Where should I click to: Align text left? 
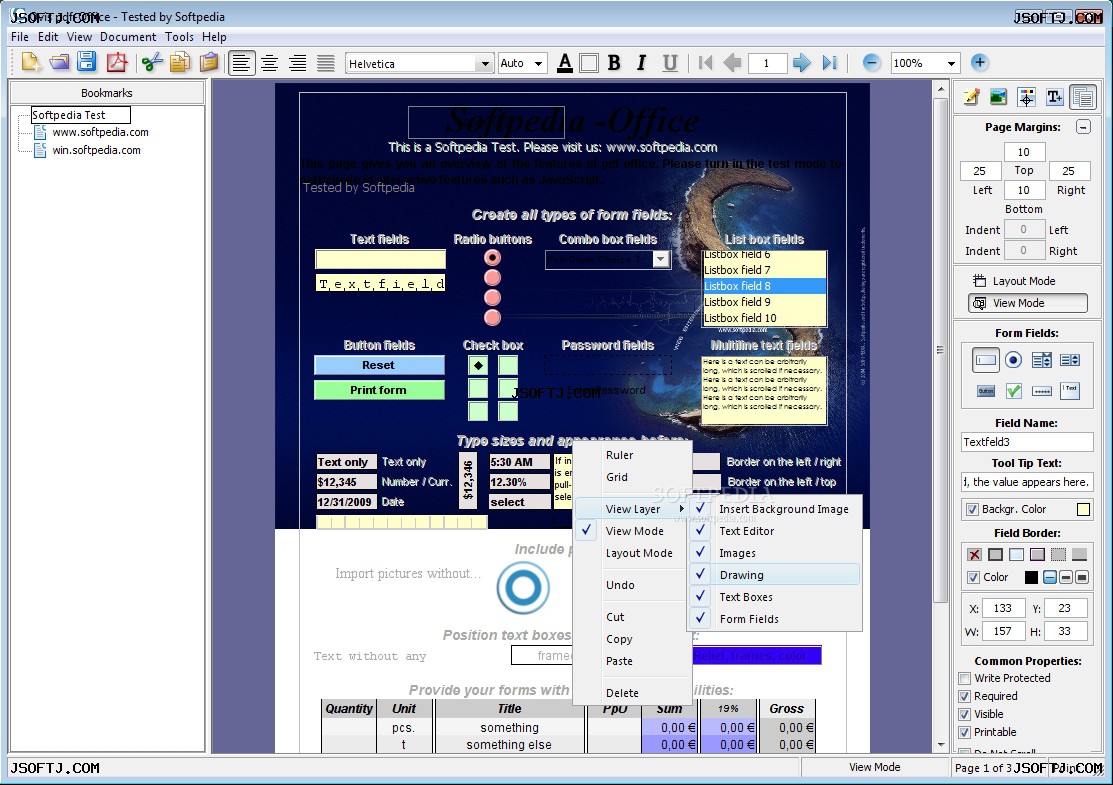coord(241,63)
